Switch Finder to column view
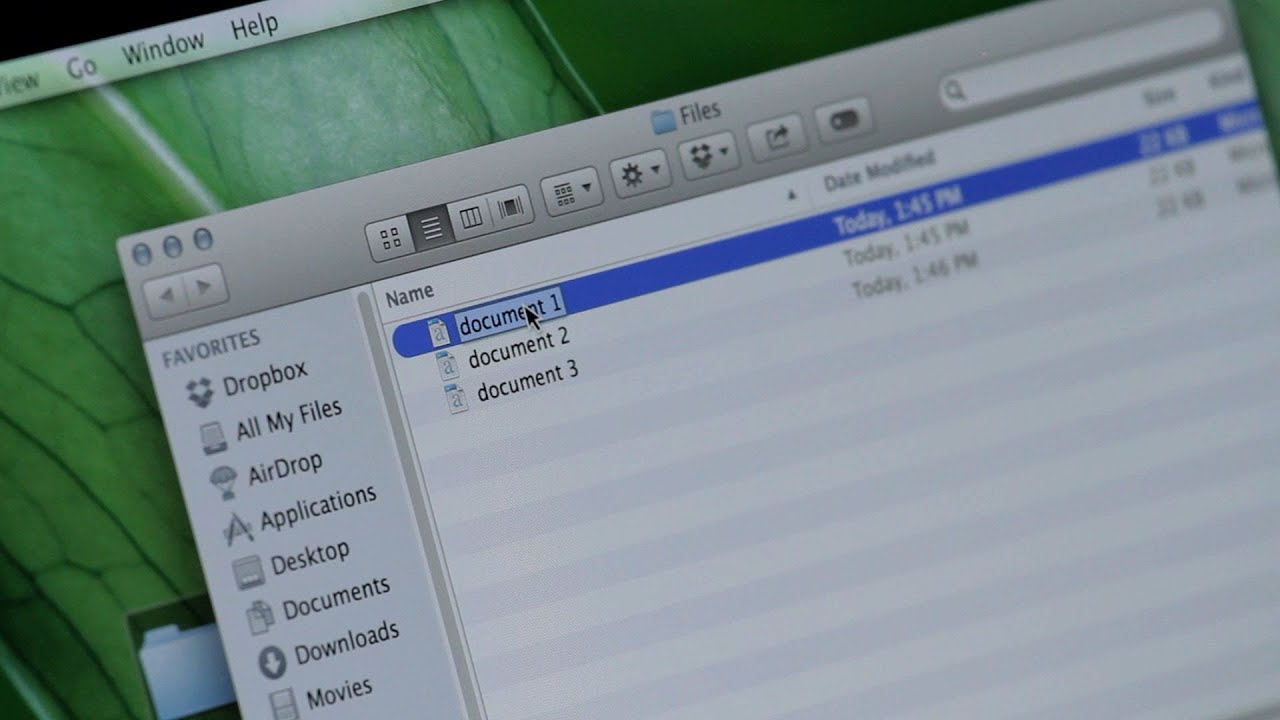 click(x=470, y=217)
